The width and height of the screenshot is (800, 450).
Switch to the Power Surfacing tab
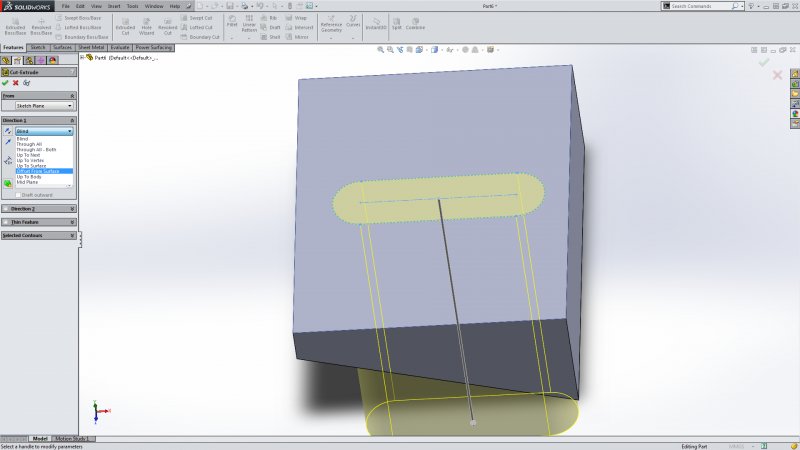[x=154, y=47]
